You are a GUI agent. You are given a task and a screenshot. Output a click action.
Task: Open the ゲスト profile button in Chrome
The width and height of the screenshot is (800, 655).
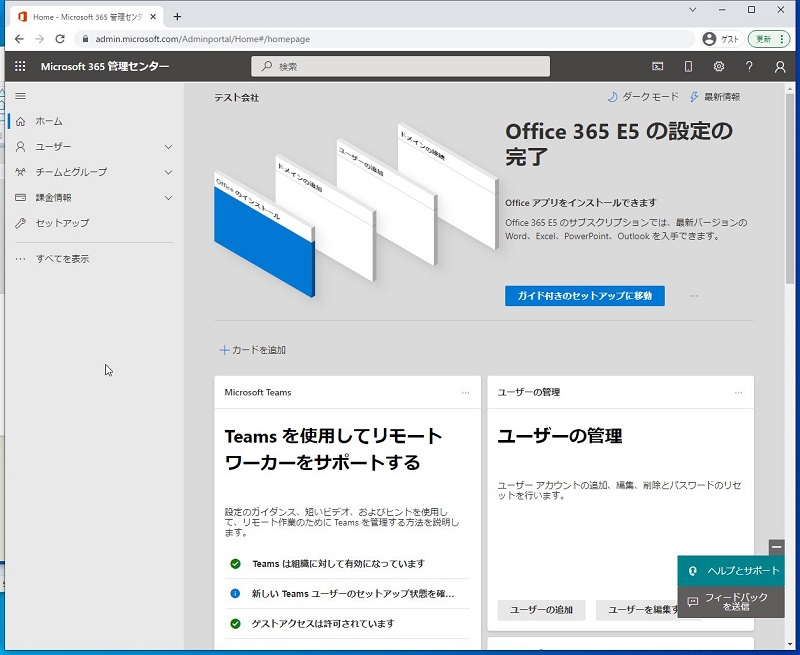click(721, 39)
